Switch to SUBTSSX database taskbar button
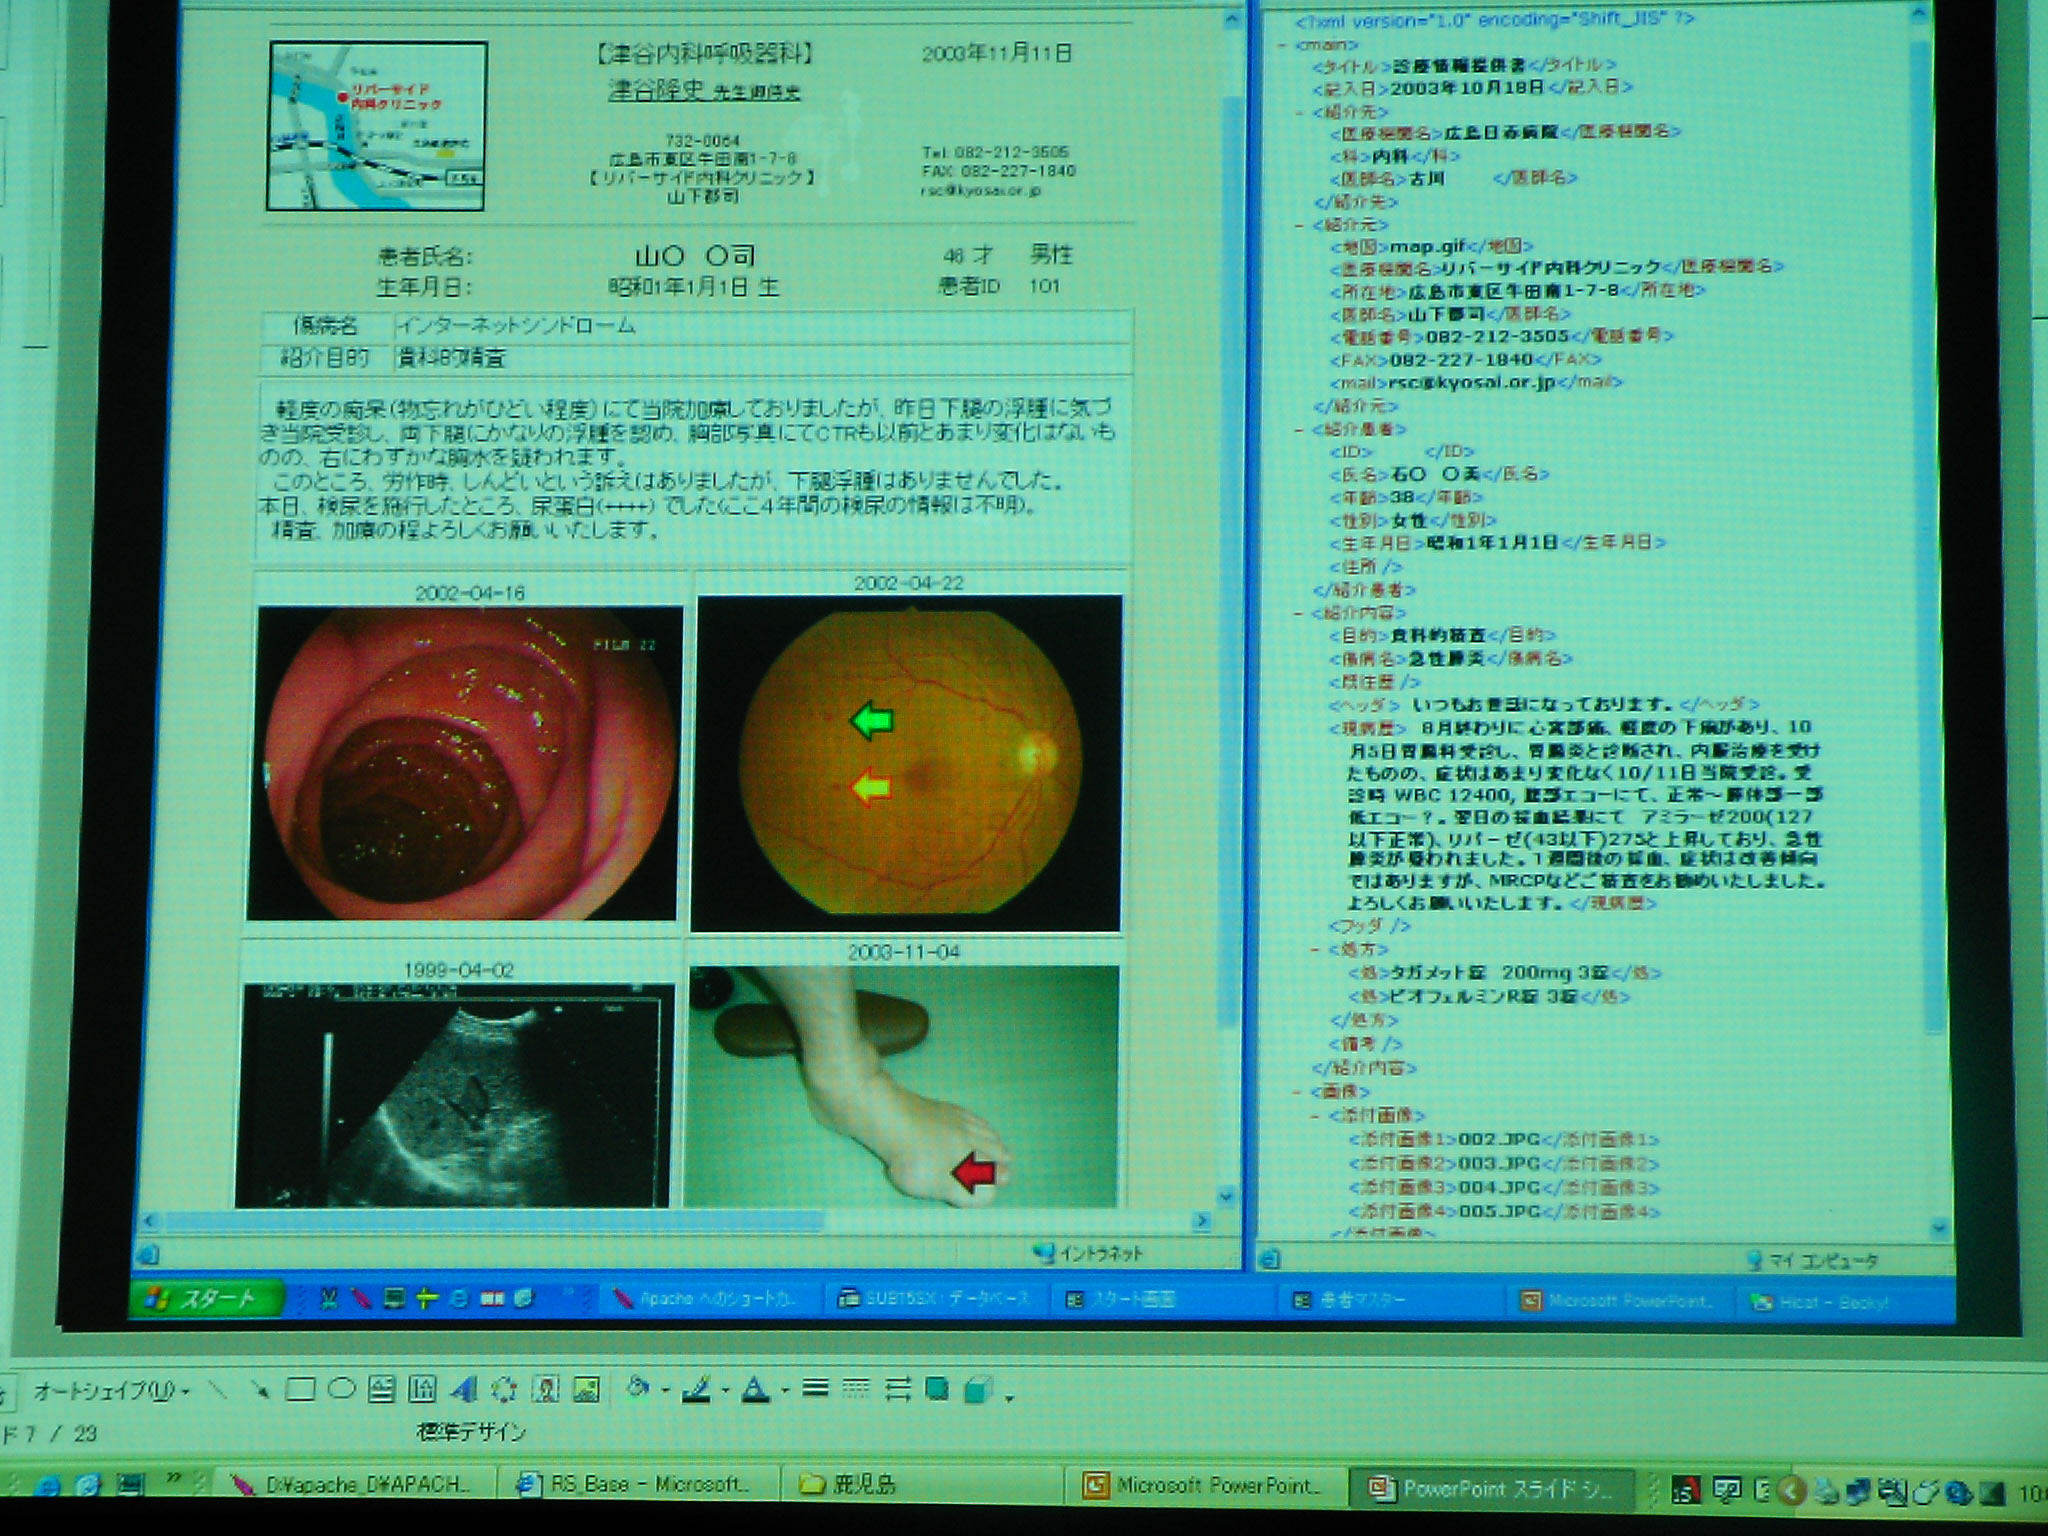 click(x=935, y=1299)
